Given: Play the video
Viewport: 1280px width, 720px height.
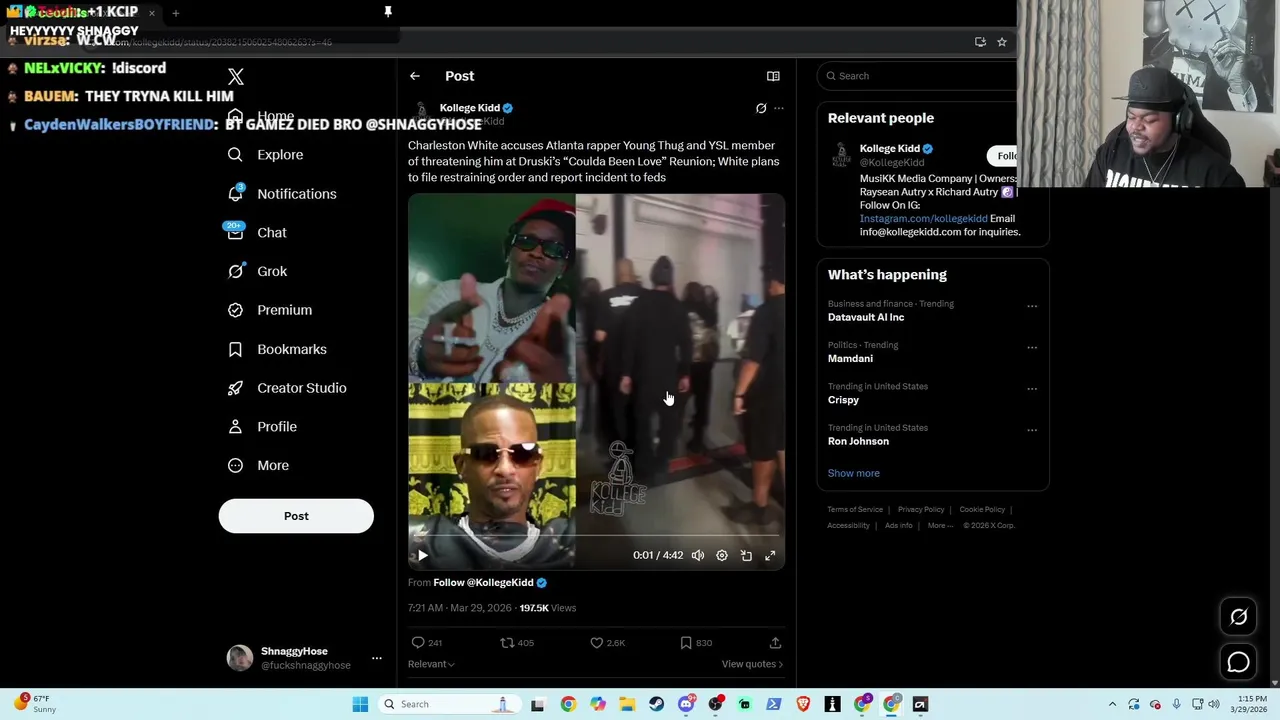Looking at the screenshot, I should pyautogui.click(x=423, y=555).
